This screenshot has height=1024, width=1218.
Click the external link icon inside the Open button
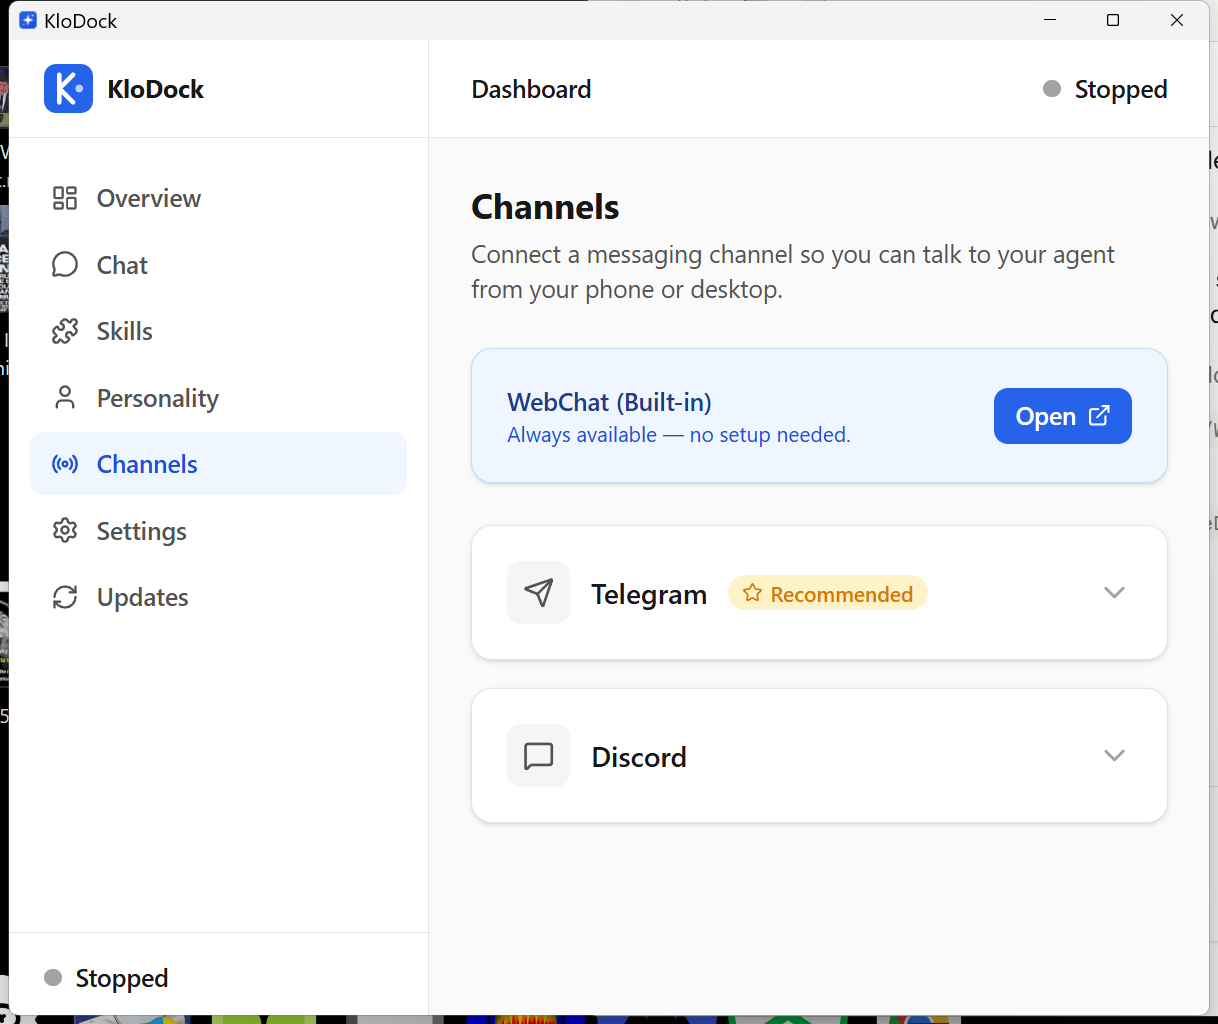coord(1099,414)
